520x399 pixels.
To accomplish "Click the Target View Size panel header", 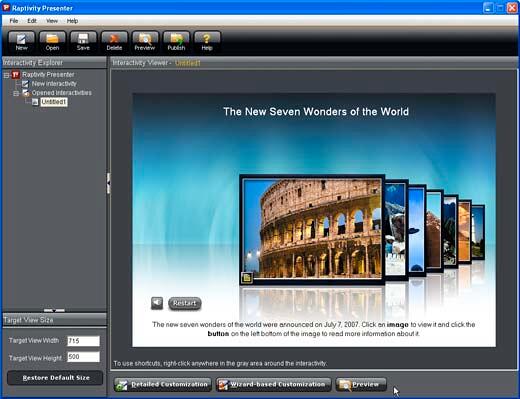I will (x=54, y=320).
